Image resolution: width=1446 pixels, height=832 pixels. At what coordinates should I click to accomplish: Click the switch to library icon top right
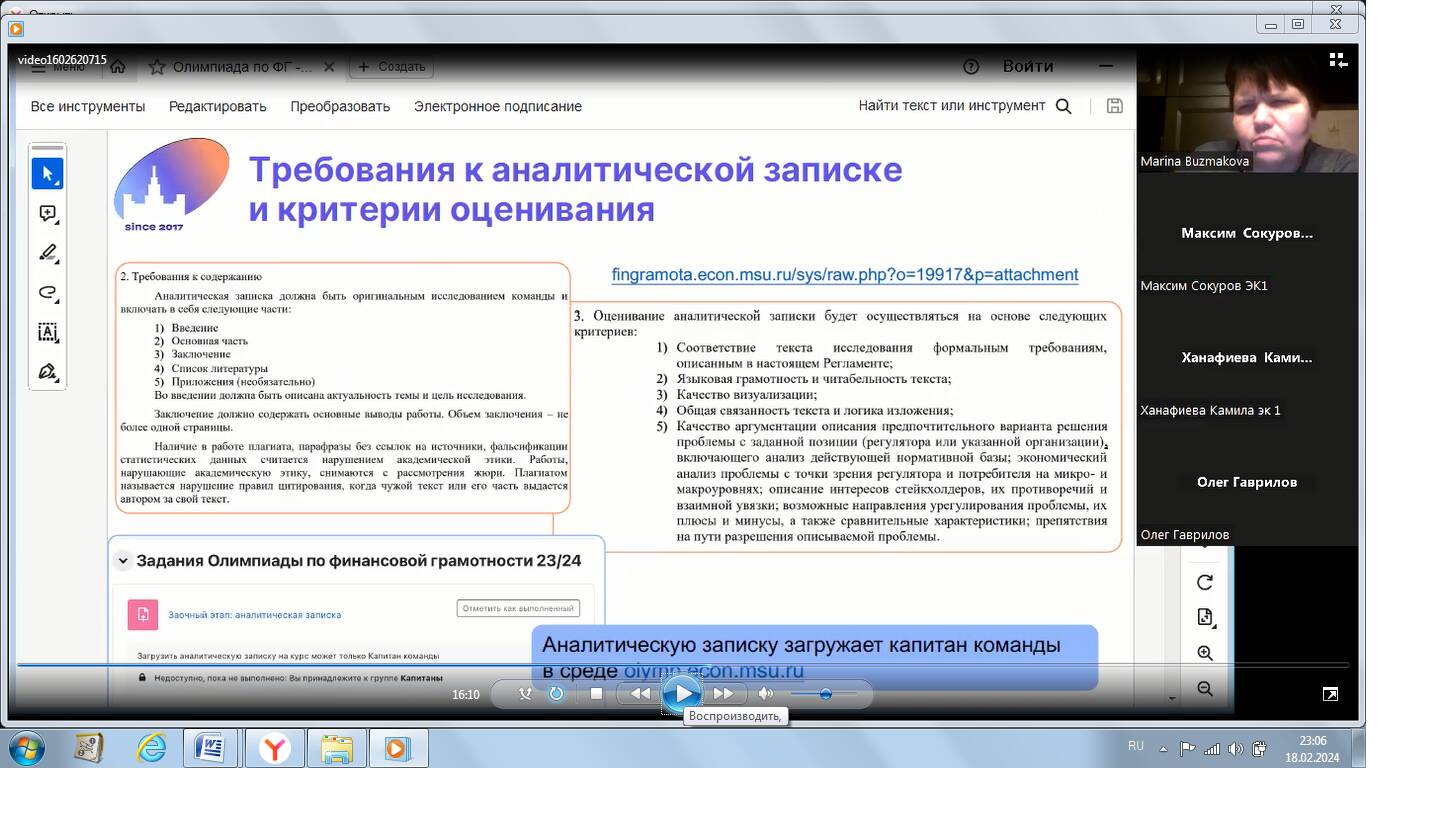[x=1338, y=60]
